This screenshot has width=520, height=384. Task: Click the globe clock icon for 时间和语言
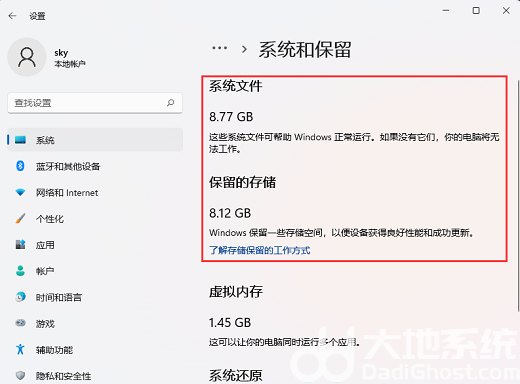[x=20, y=297]
